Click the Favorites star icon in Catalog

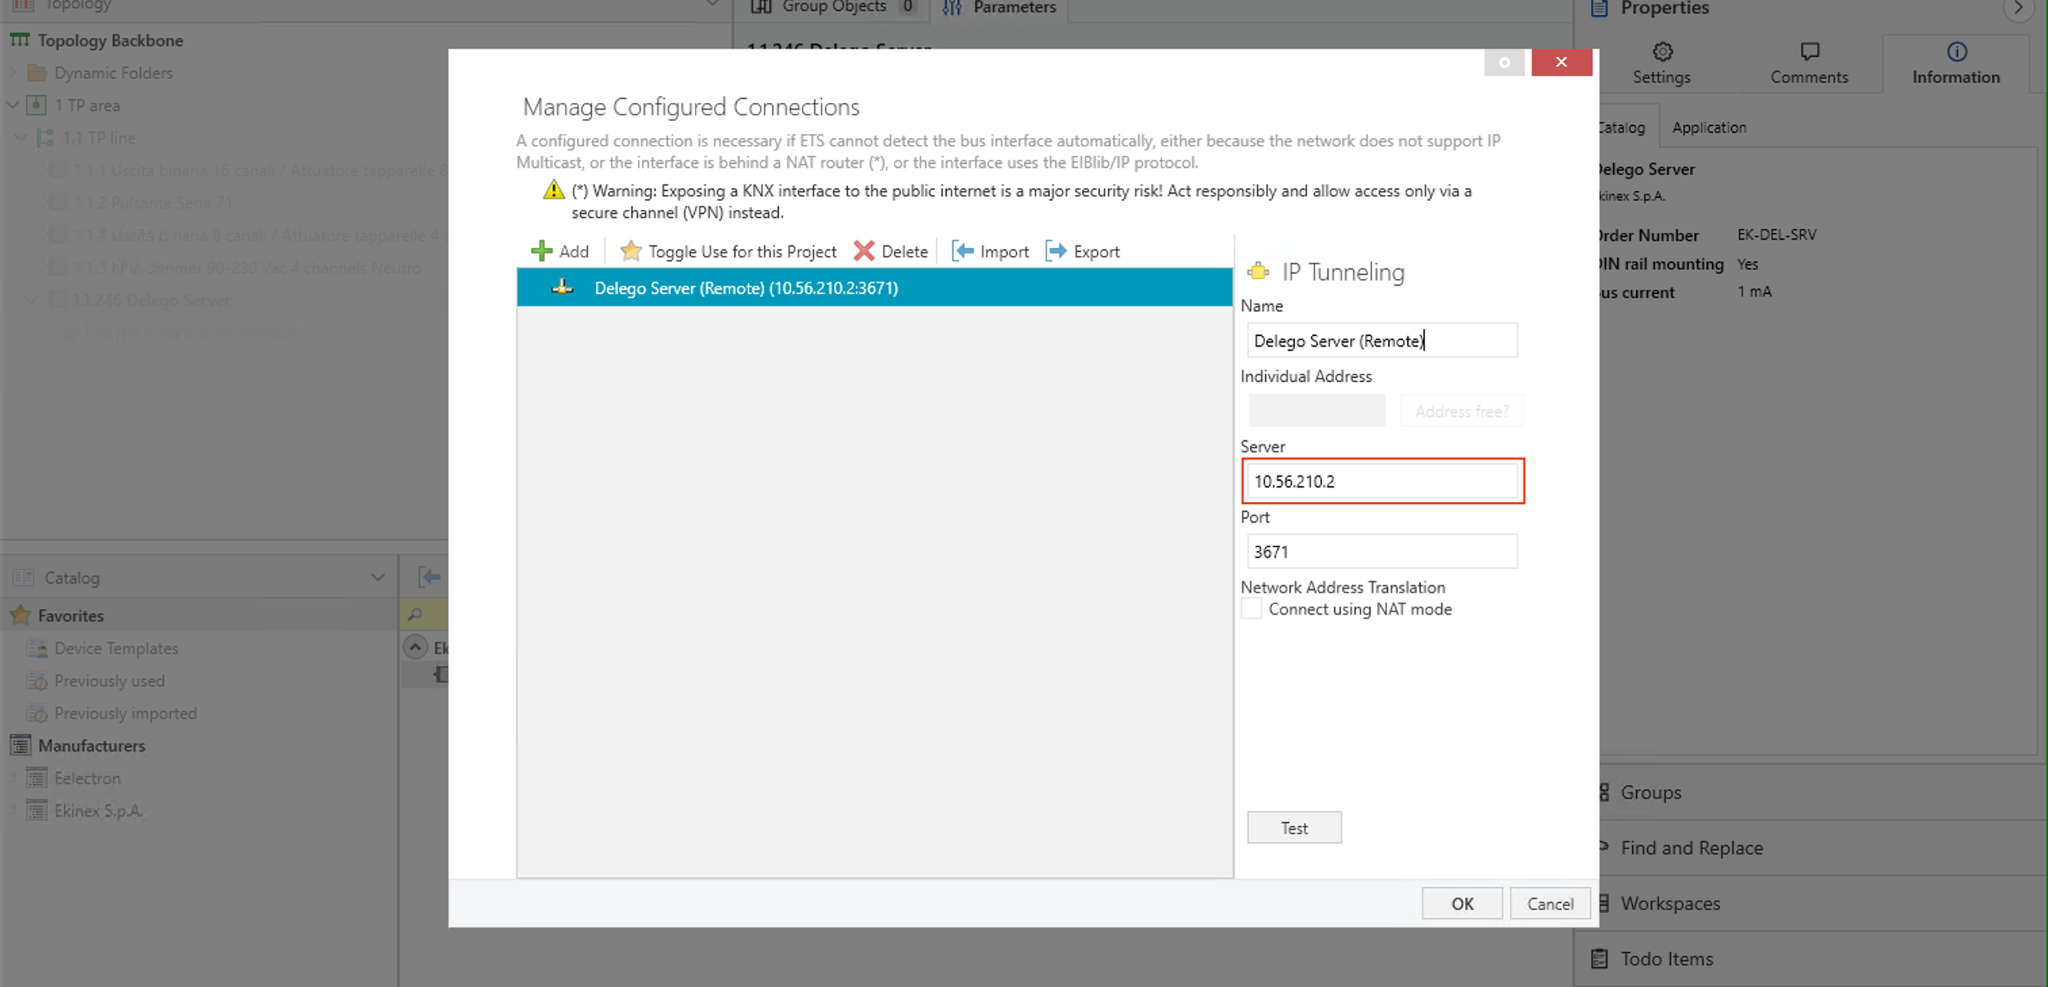point(20,615)
